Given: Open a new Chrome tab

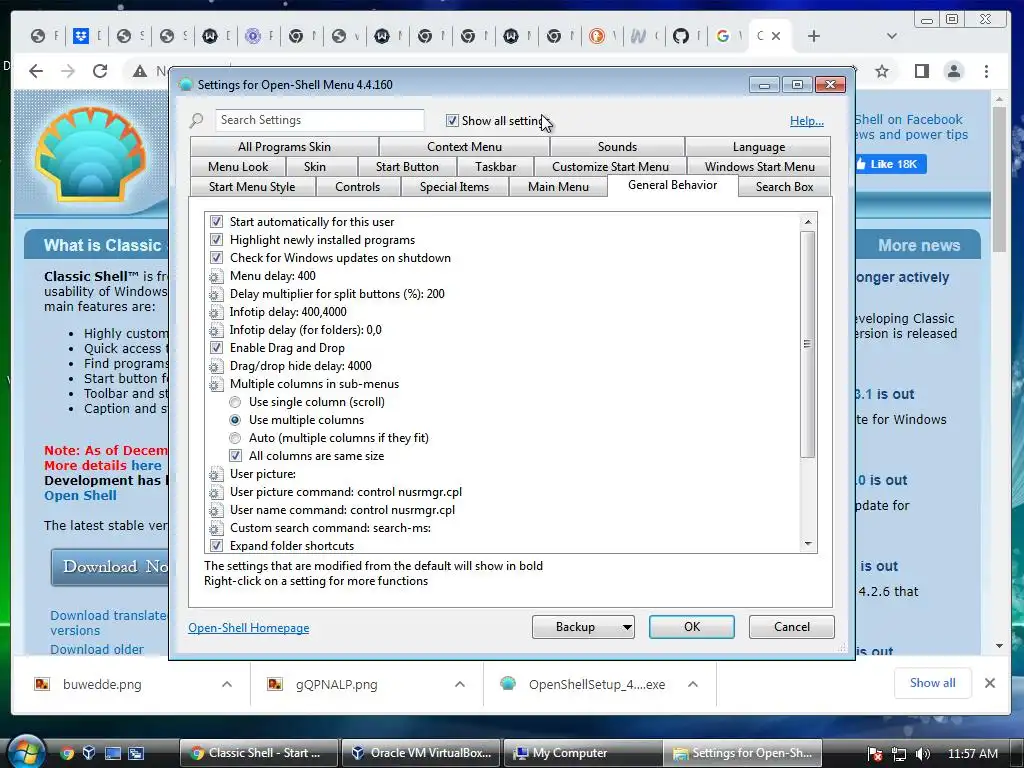Looking at the screenshot, I should click(814, 36).
